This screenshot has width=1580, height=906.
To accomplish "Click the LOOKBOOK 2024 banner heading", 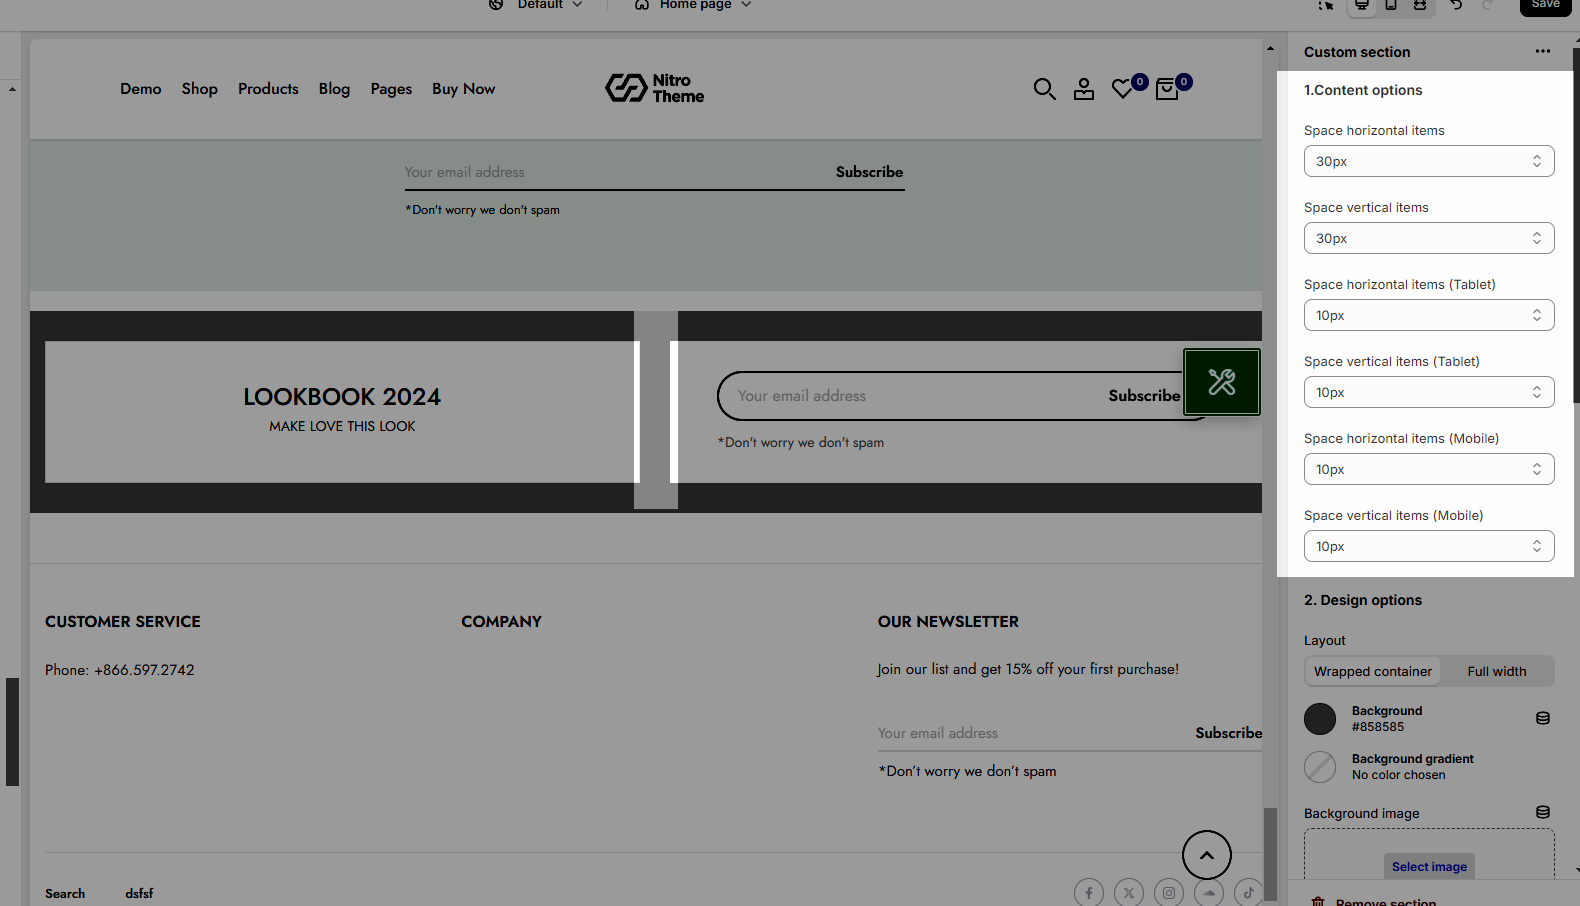I will point(342,397).
